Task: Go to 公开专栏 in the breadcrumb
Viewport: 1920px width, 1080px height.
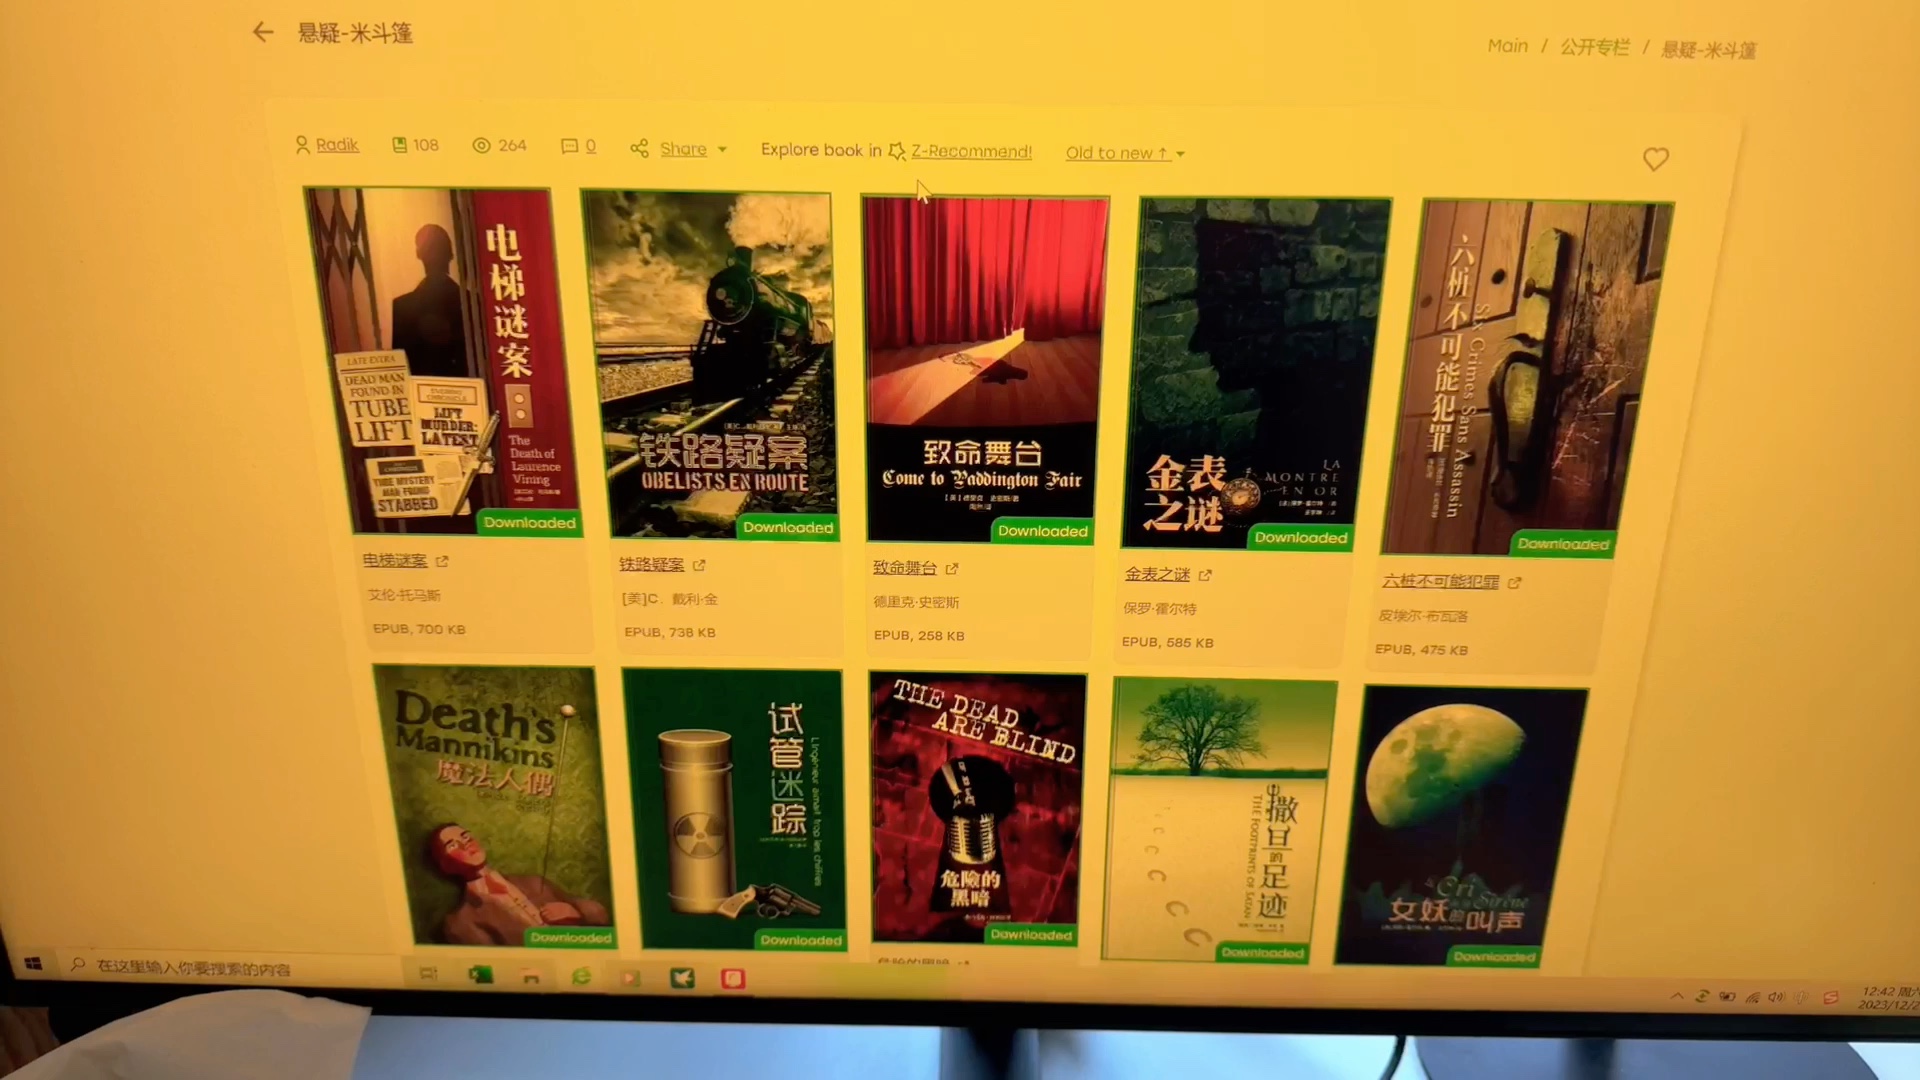Action: (x=1595, y=47)
